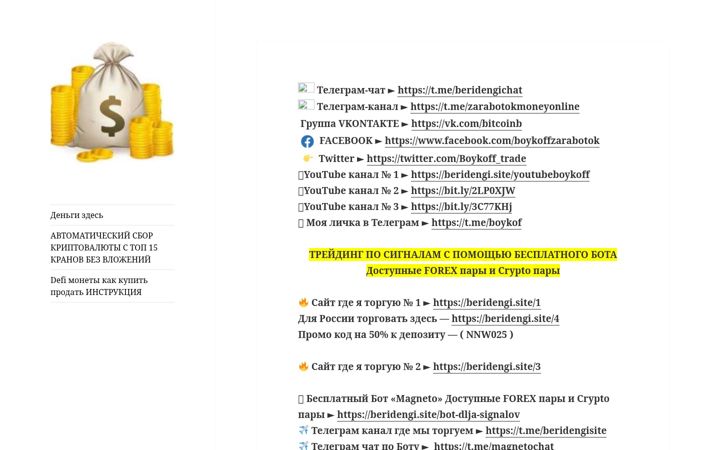Open the beridengi.site/bot-dlja-signalov link
720x450 pixels.
tap(428, 415)
